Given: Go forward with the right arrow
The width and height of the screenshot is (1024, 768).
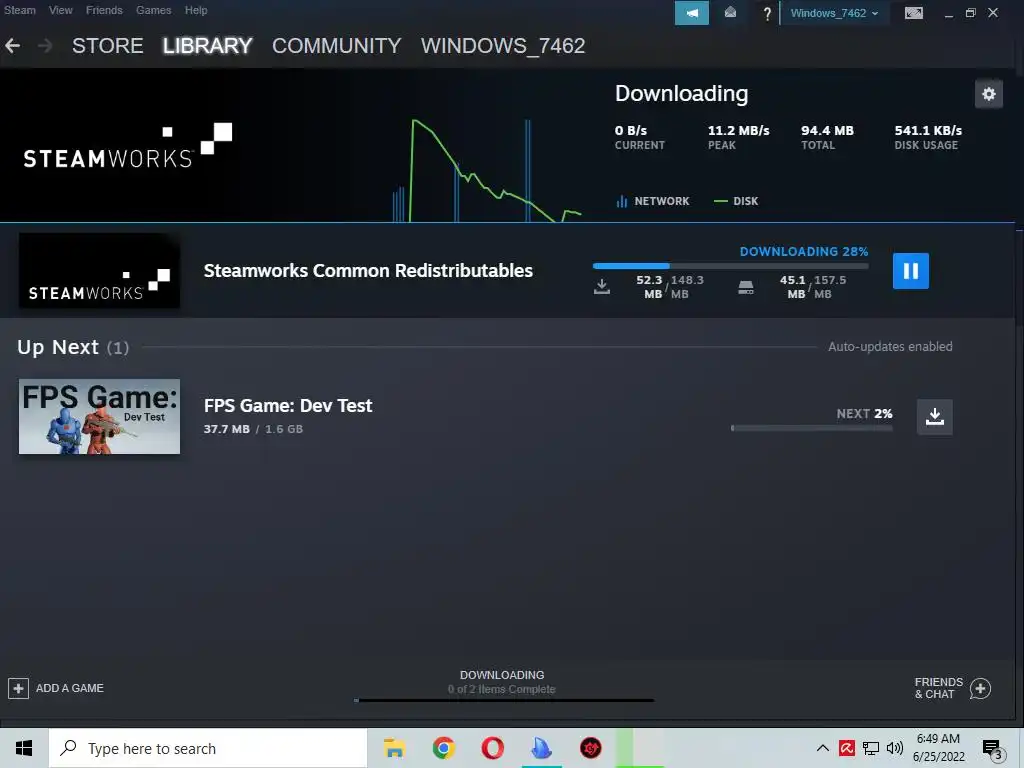Looking at the screenshot, I should (45, 46).
